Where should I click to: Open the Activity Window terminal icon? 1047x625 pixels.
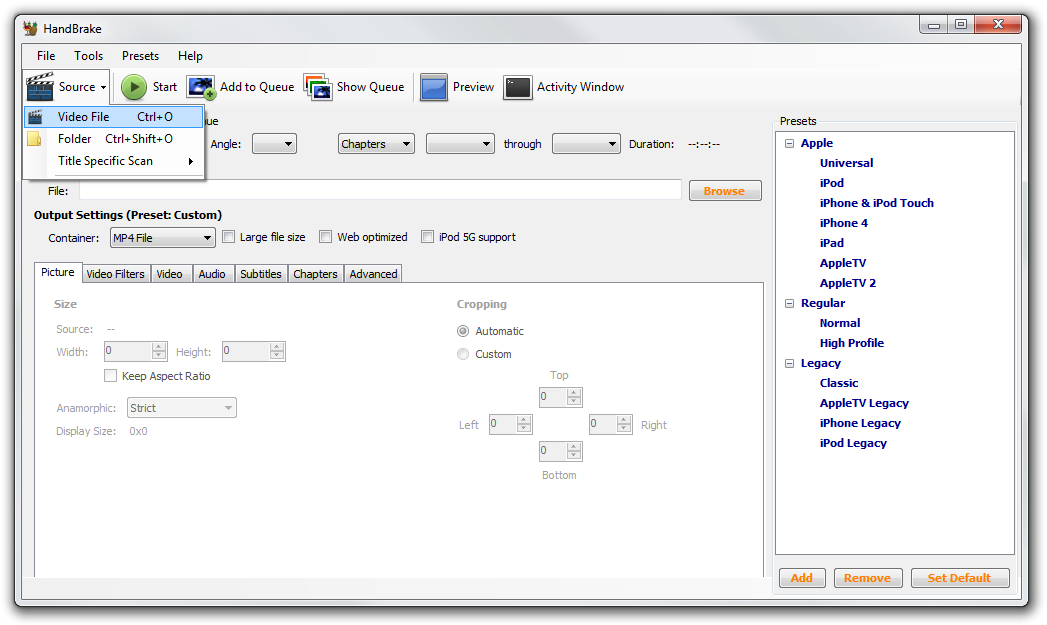pos(517,87)
